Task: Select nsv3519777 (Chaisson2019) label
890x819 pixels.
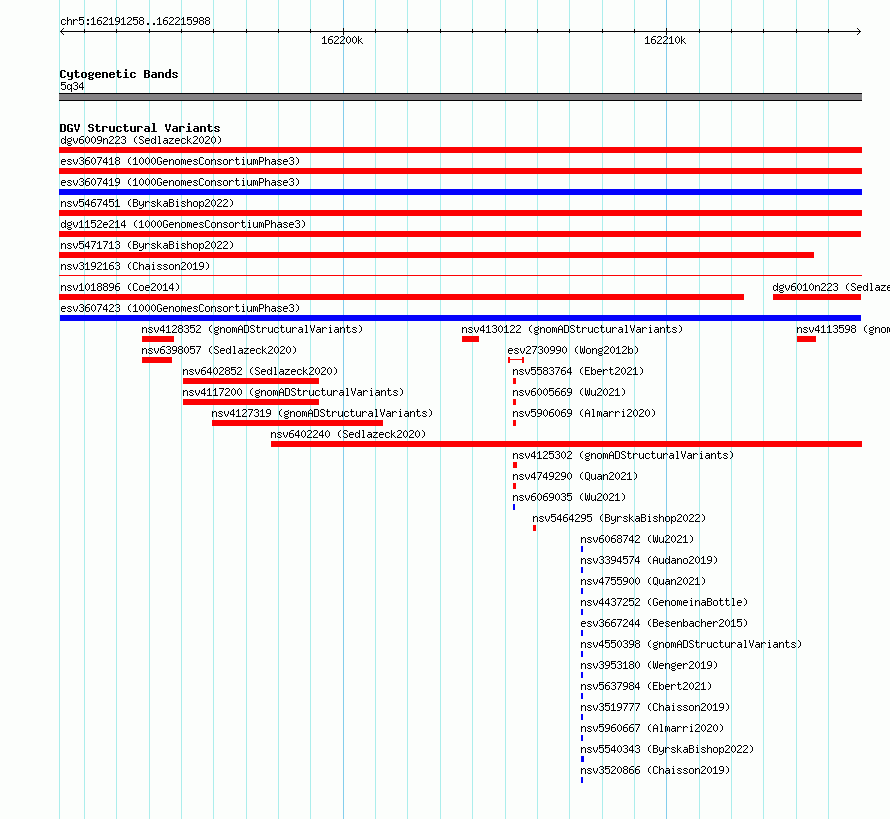Action: 655,707
